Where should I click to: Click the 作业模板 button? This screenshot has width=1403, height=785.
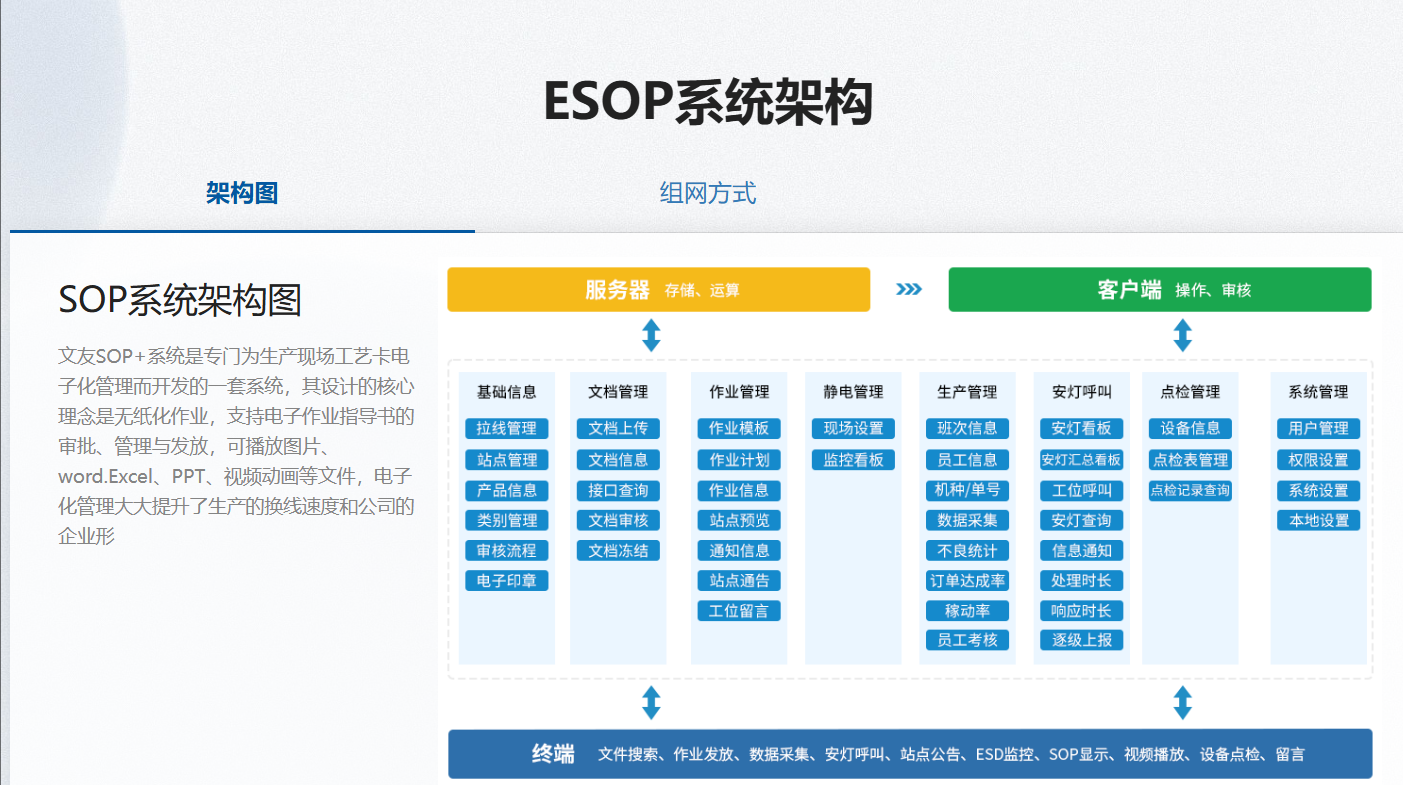pos(738,429)
